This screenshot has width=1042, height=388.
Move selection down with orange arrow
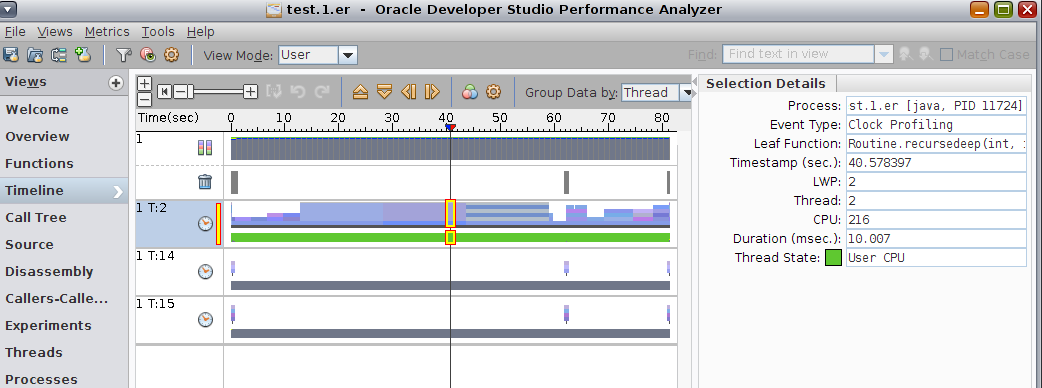[384, 92]
